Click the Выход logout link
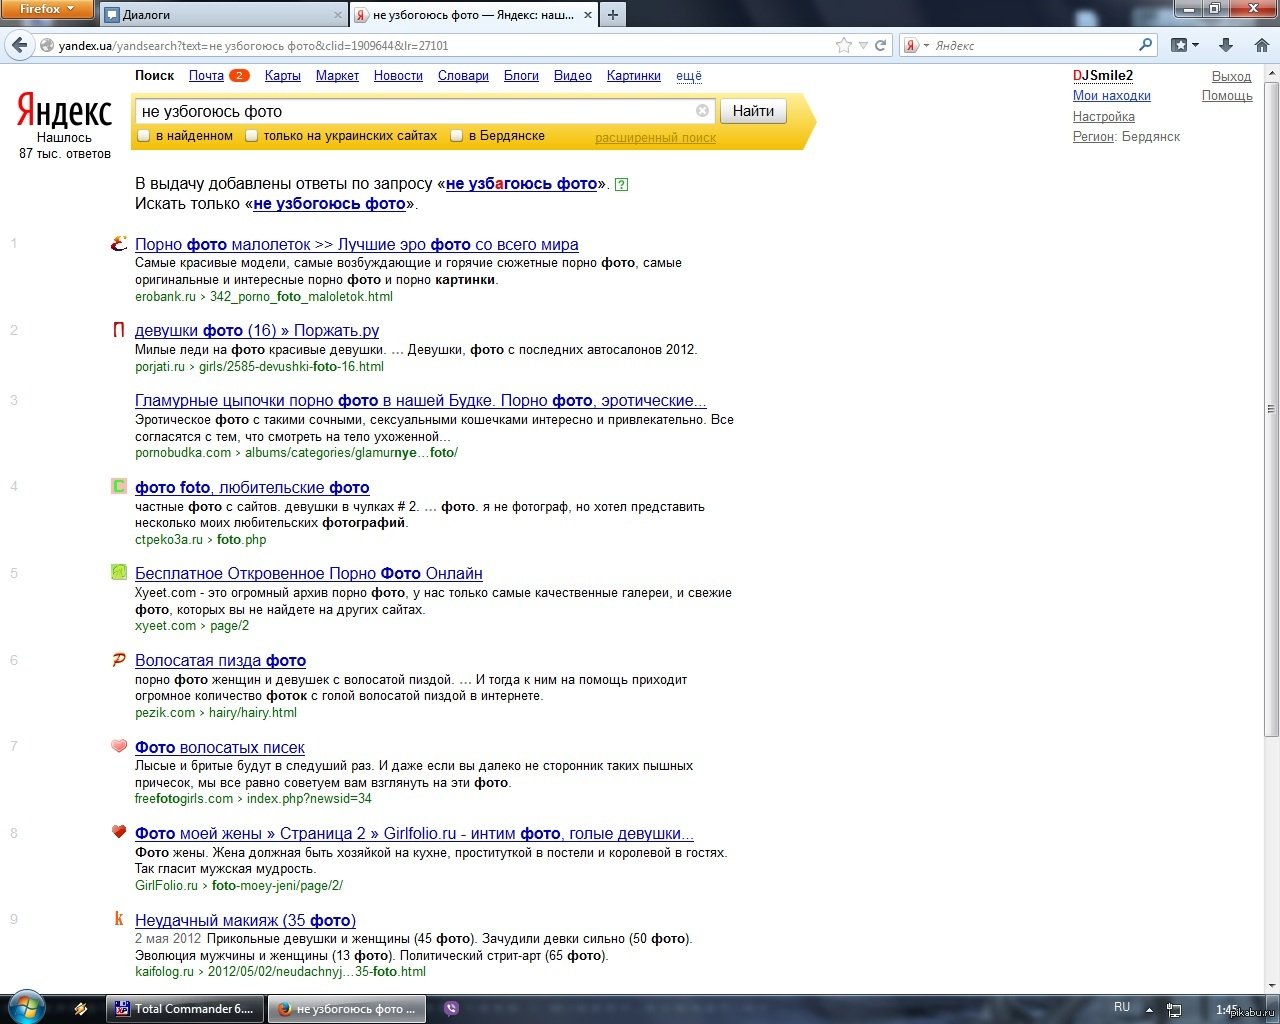 [x=1231, y=76]
